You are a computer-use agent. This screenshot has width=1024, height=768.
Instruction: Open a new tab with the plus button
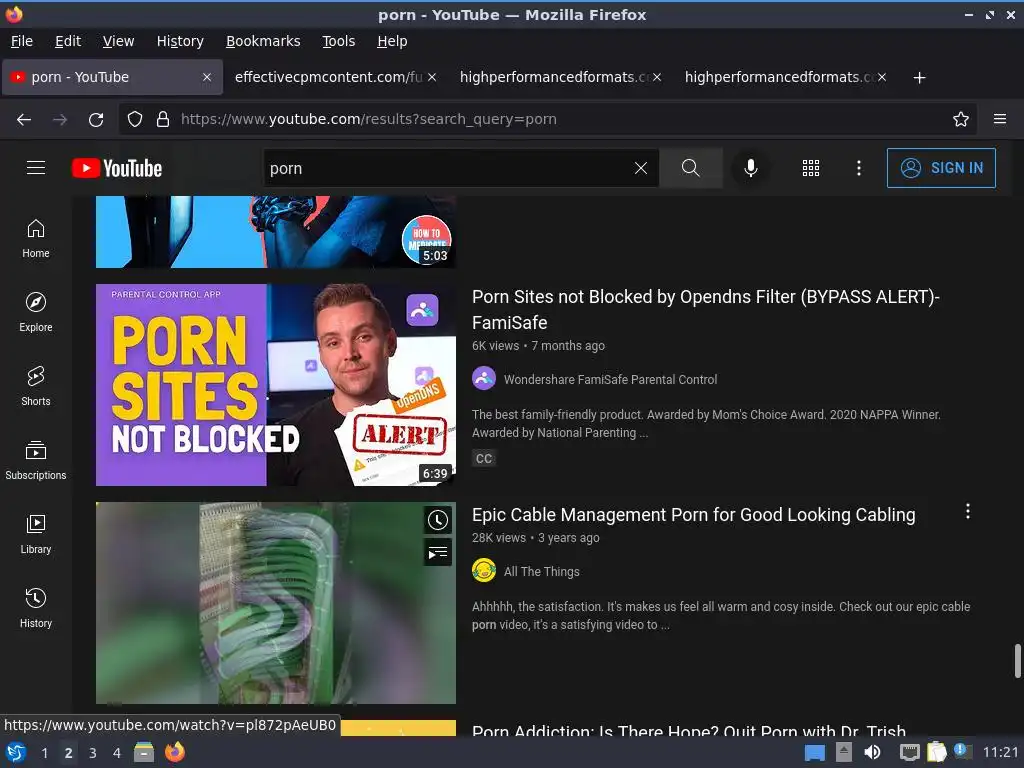(x=919, y=78)
